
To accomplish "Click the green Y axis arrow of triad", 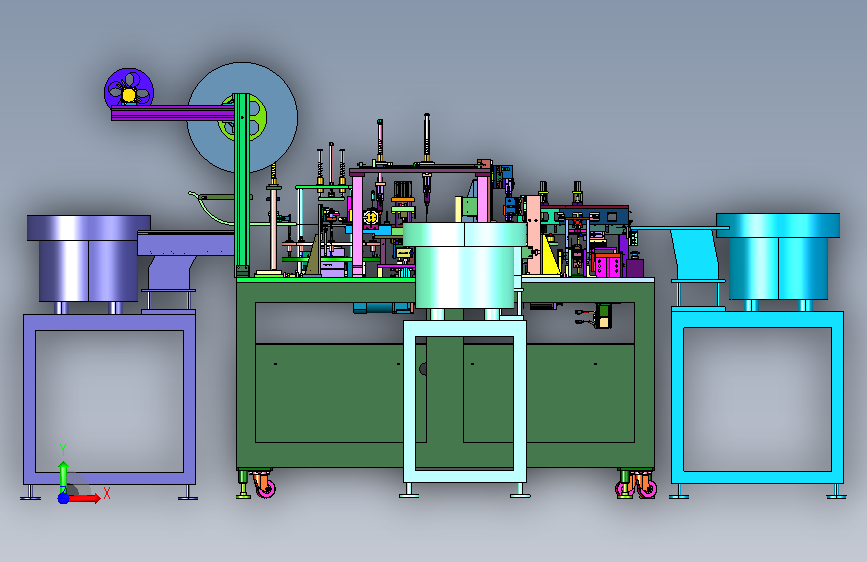I will pos(64,476).
